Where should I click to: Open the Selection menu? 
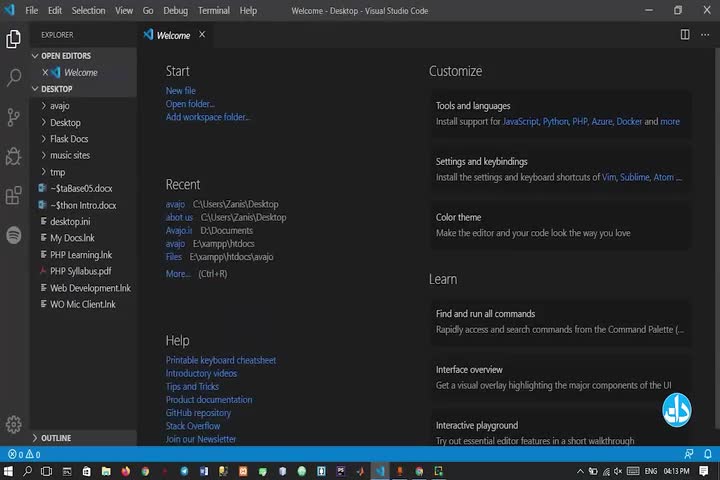88,10
